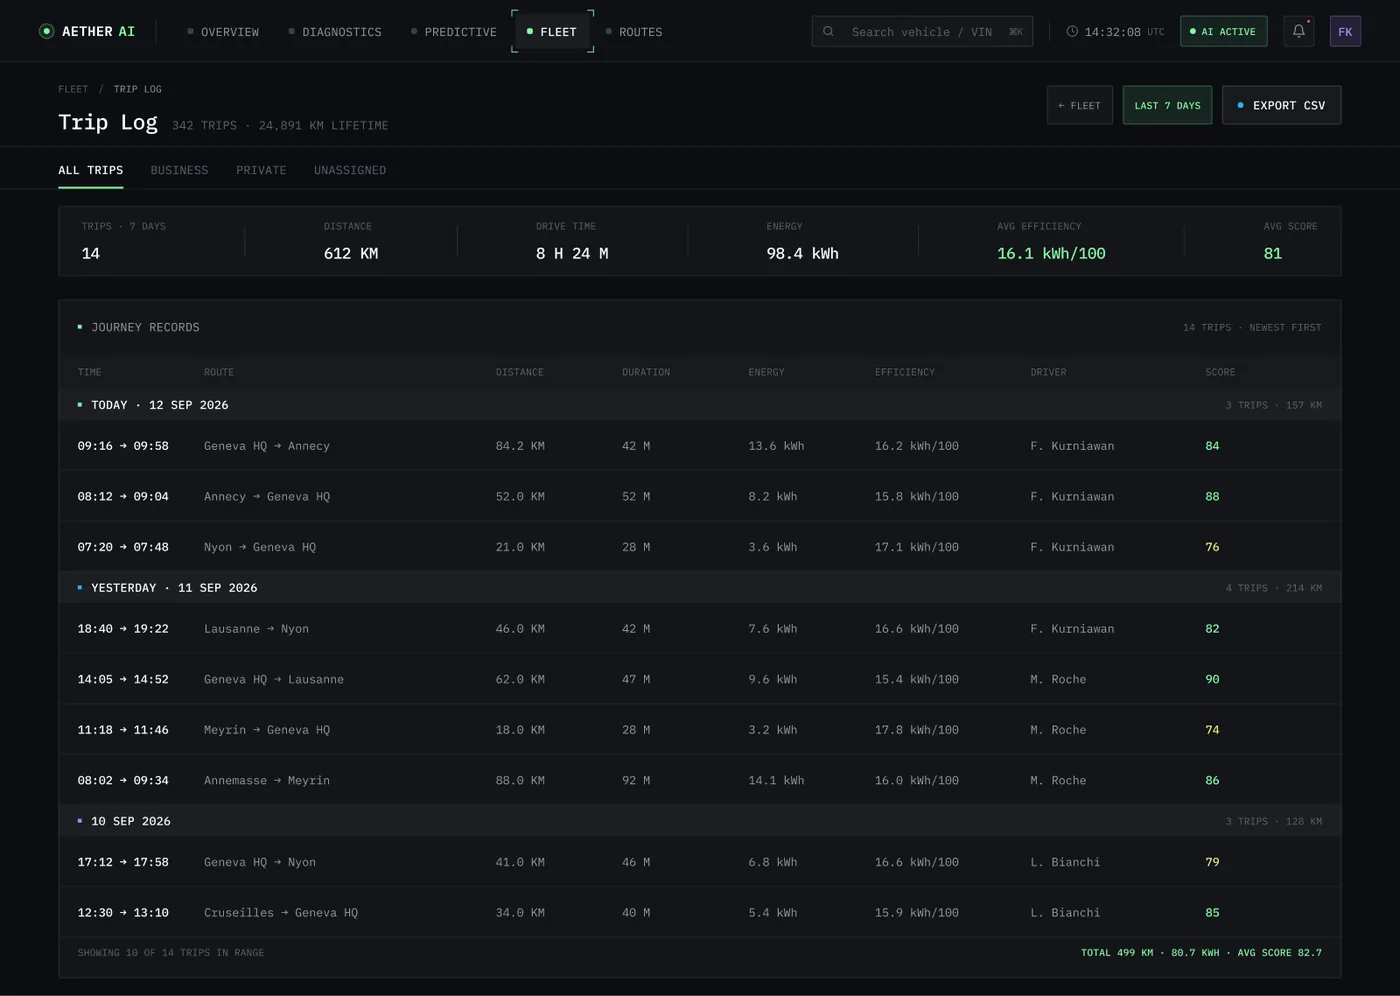Select the Cruseilles → Geneva HQ trip

700,912
